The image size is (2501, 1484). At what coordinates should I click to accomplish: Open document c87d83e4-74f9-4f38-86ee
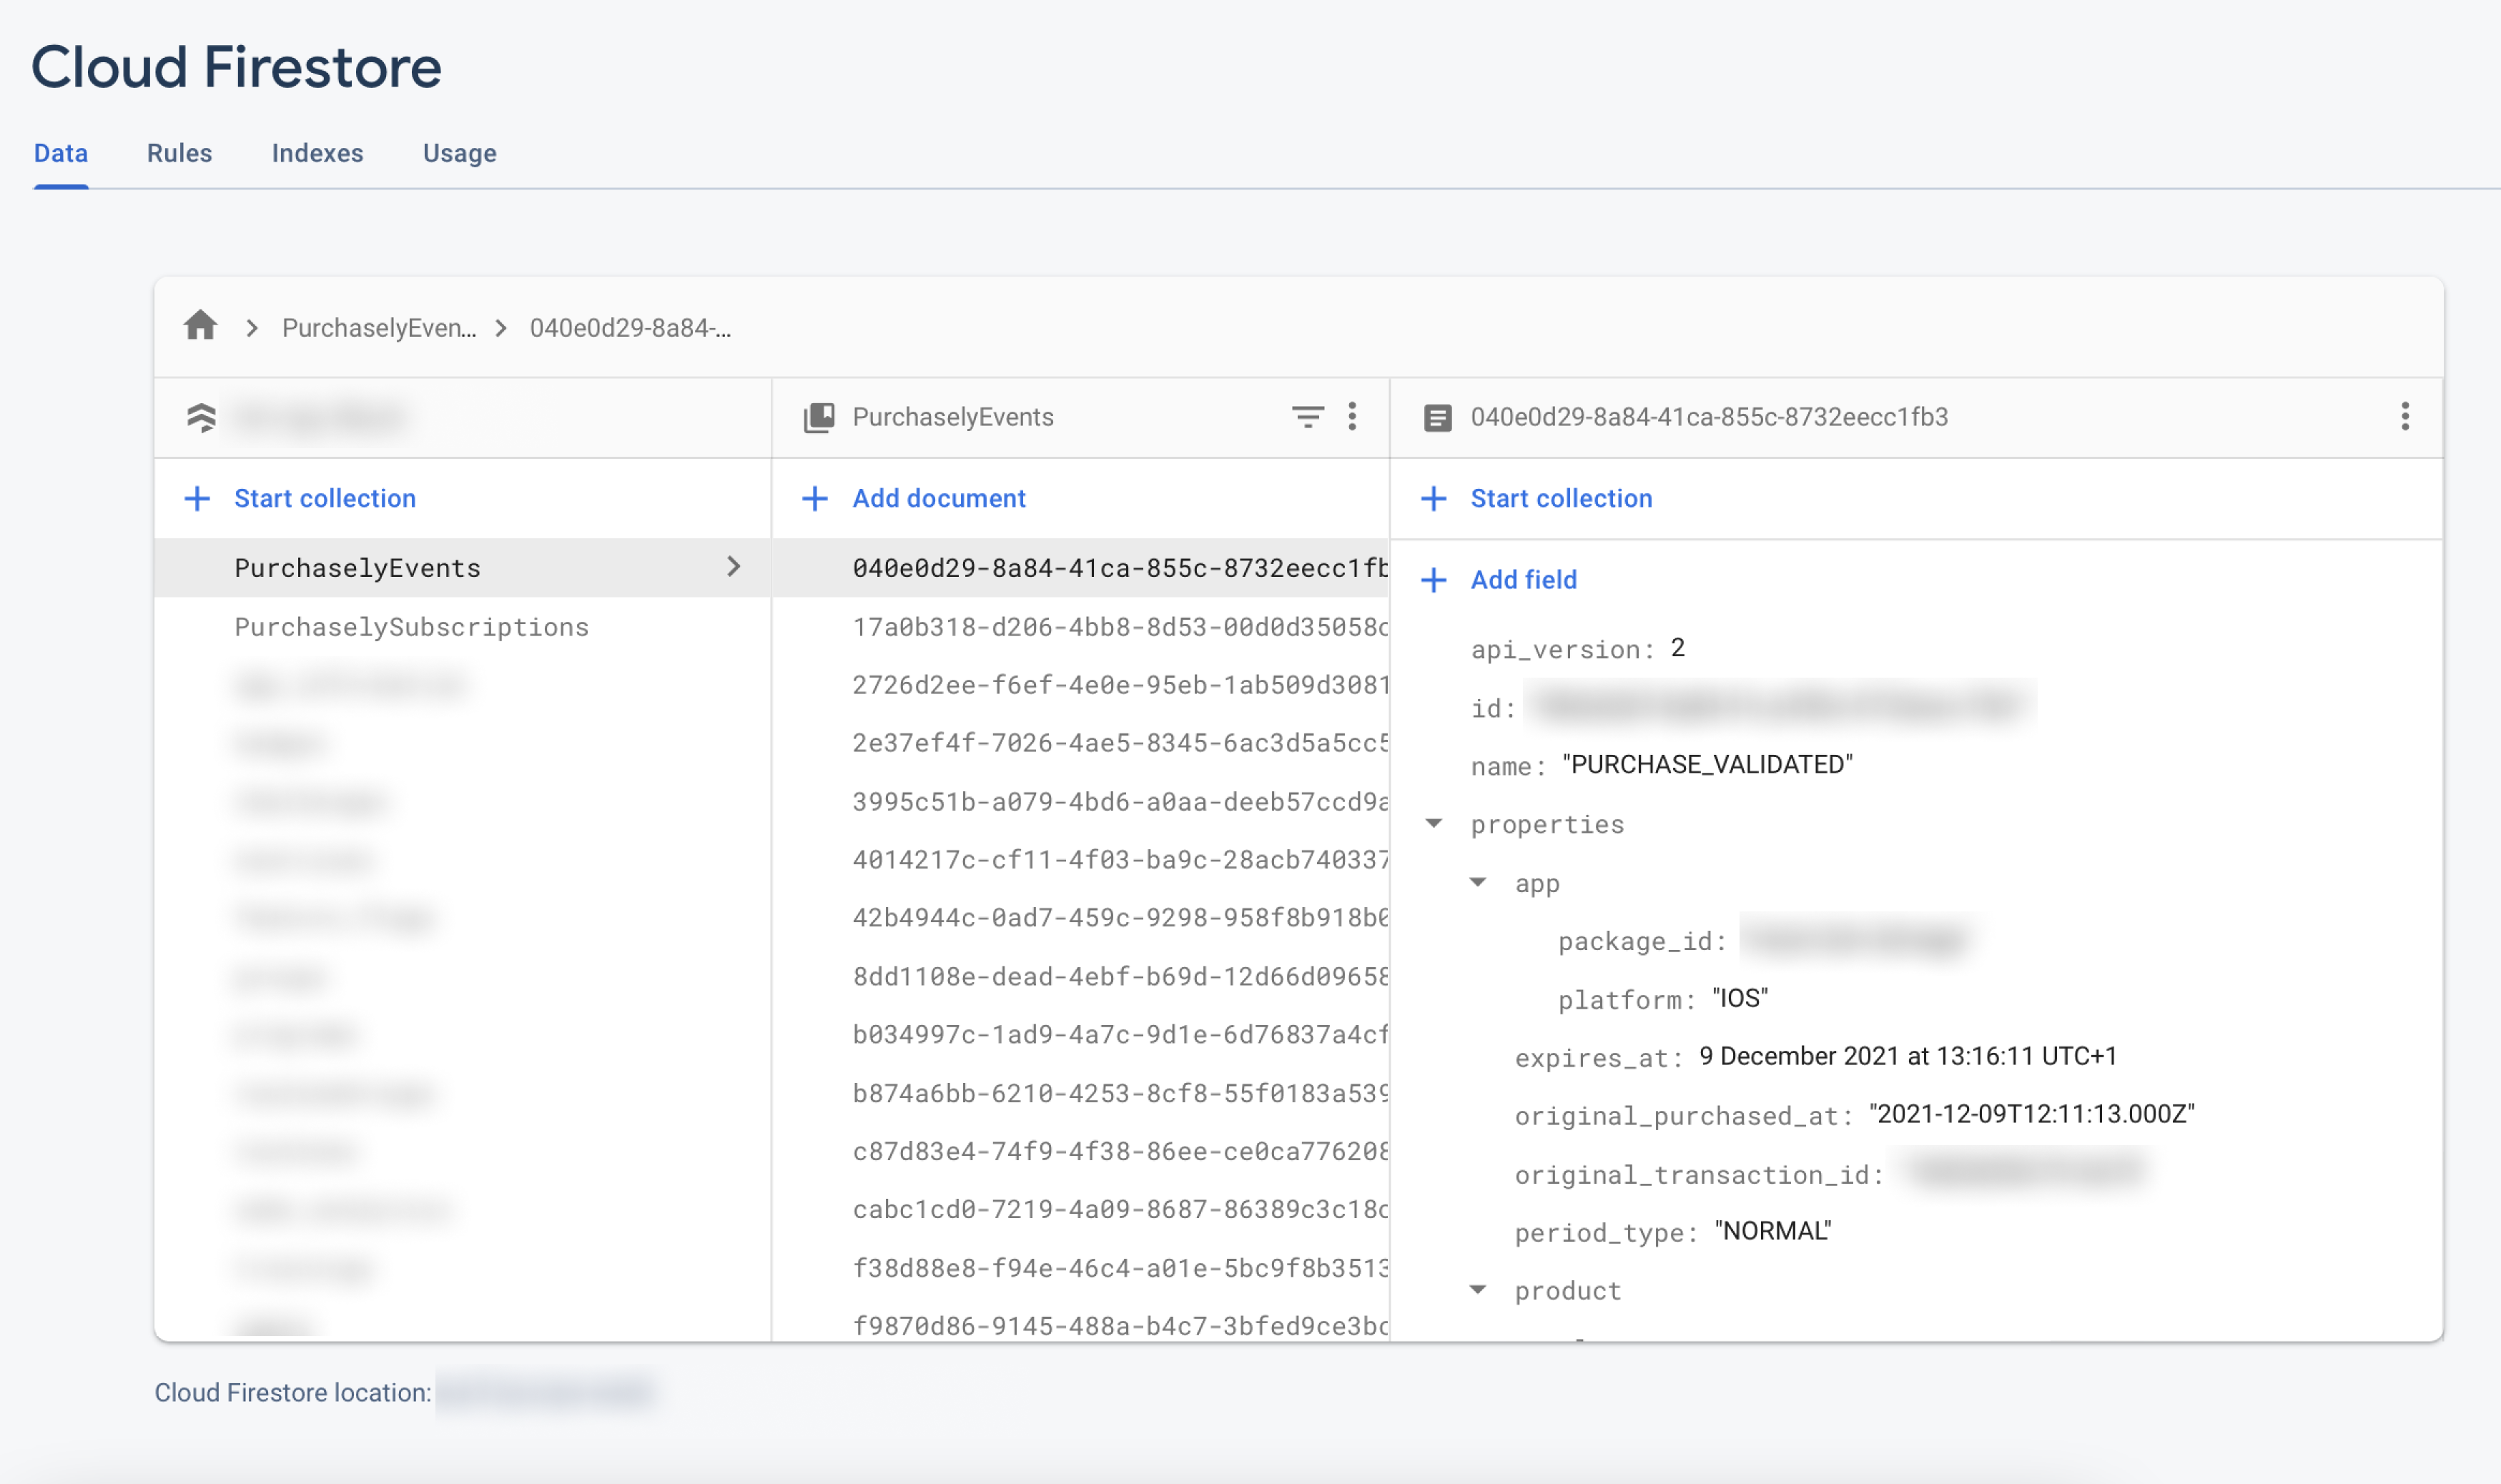tap(1080, 1151)
